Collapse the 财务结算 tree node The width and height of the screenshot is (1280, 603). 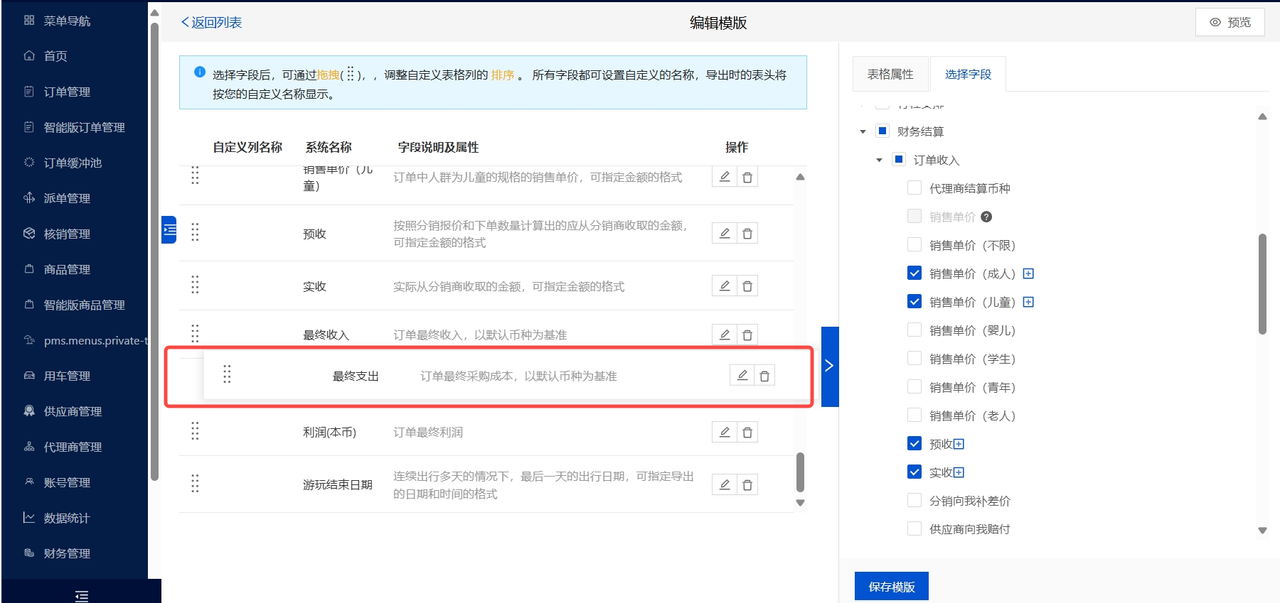(x=863, y=132)
